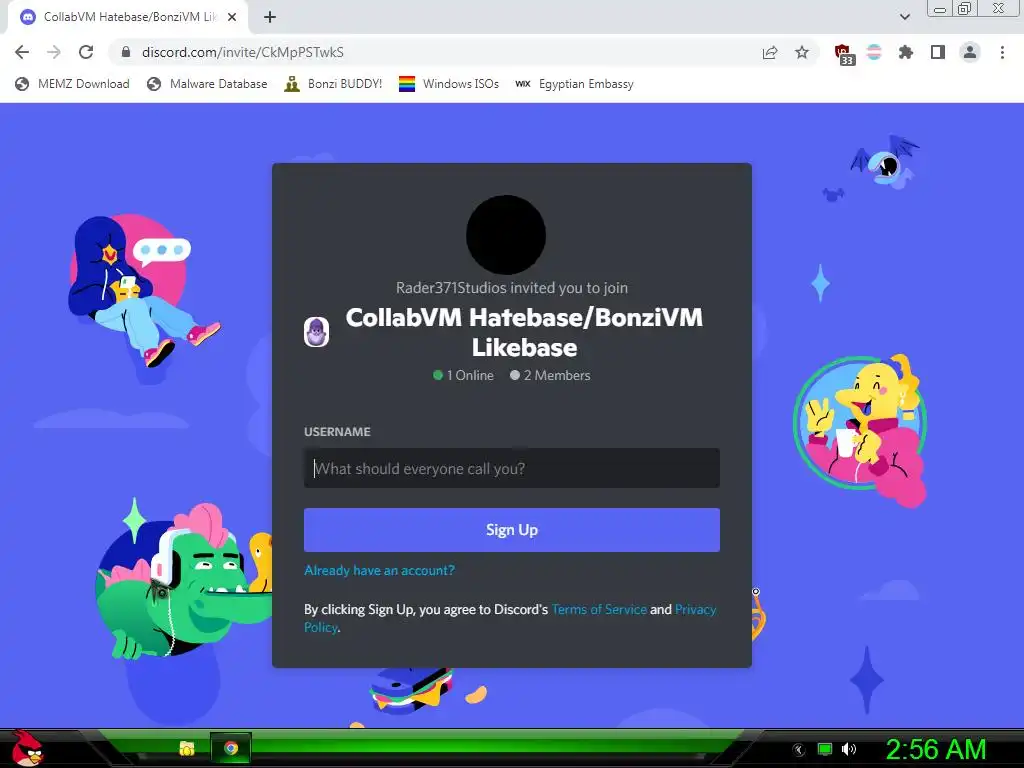Open the volume speaker tray icon
Screen dimensions: 1024x768
(849, 749)
